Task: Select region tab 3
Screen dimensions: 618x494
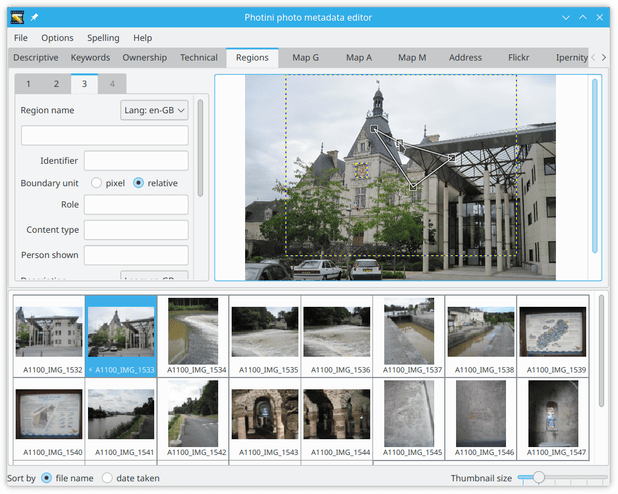Action: point(84,84)
